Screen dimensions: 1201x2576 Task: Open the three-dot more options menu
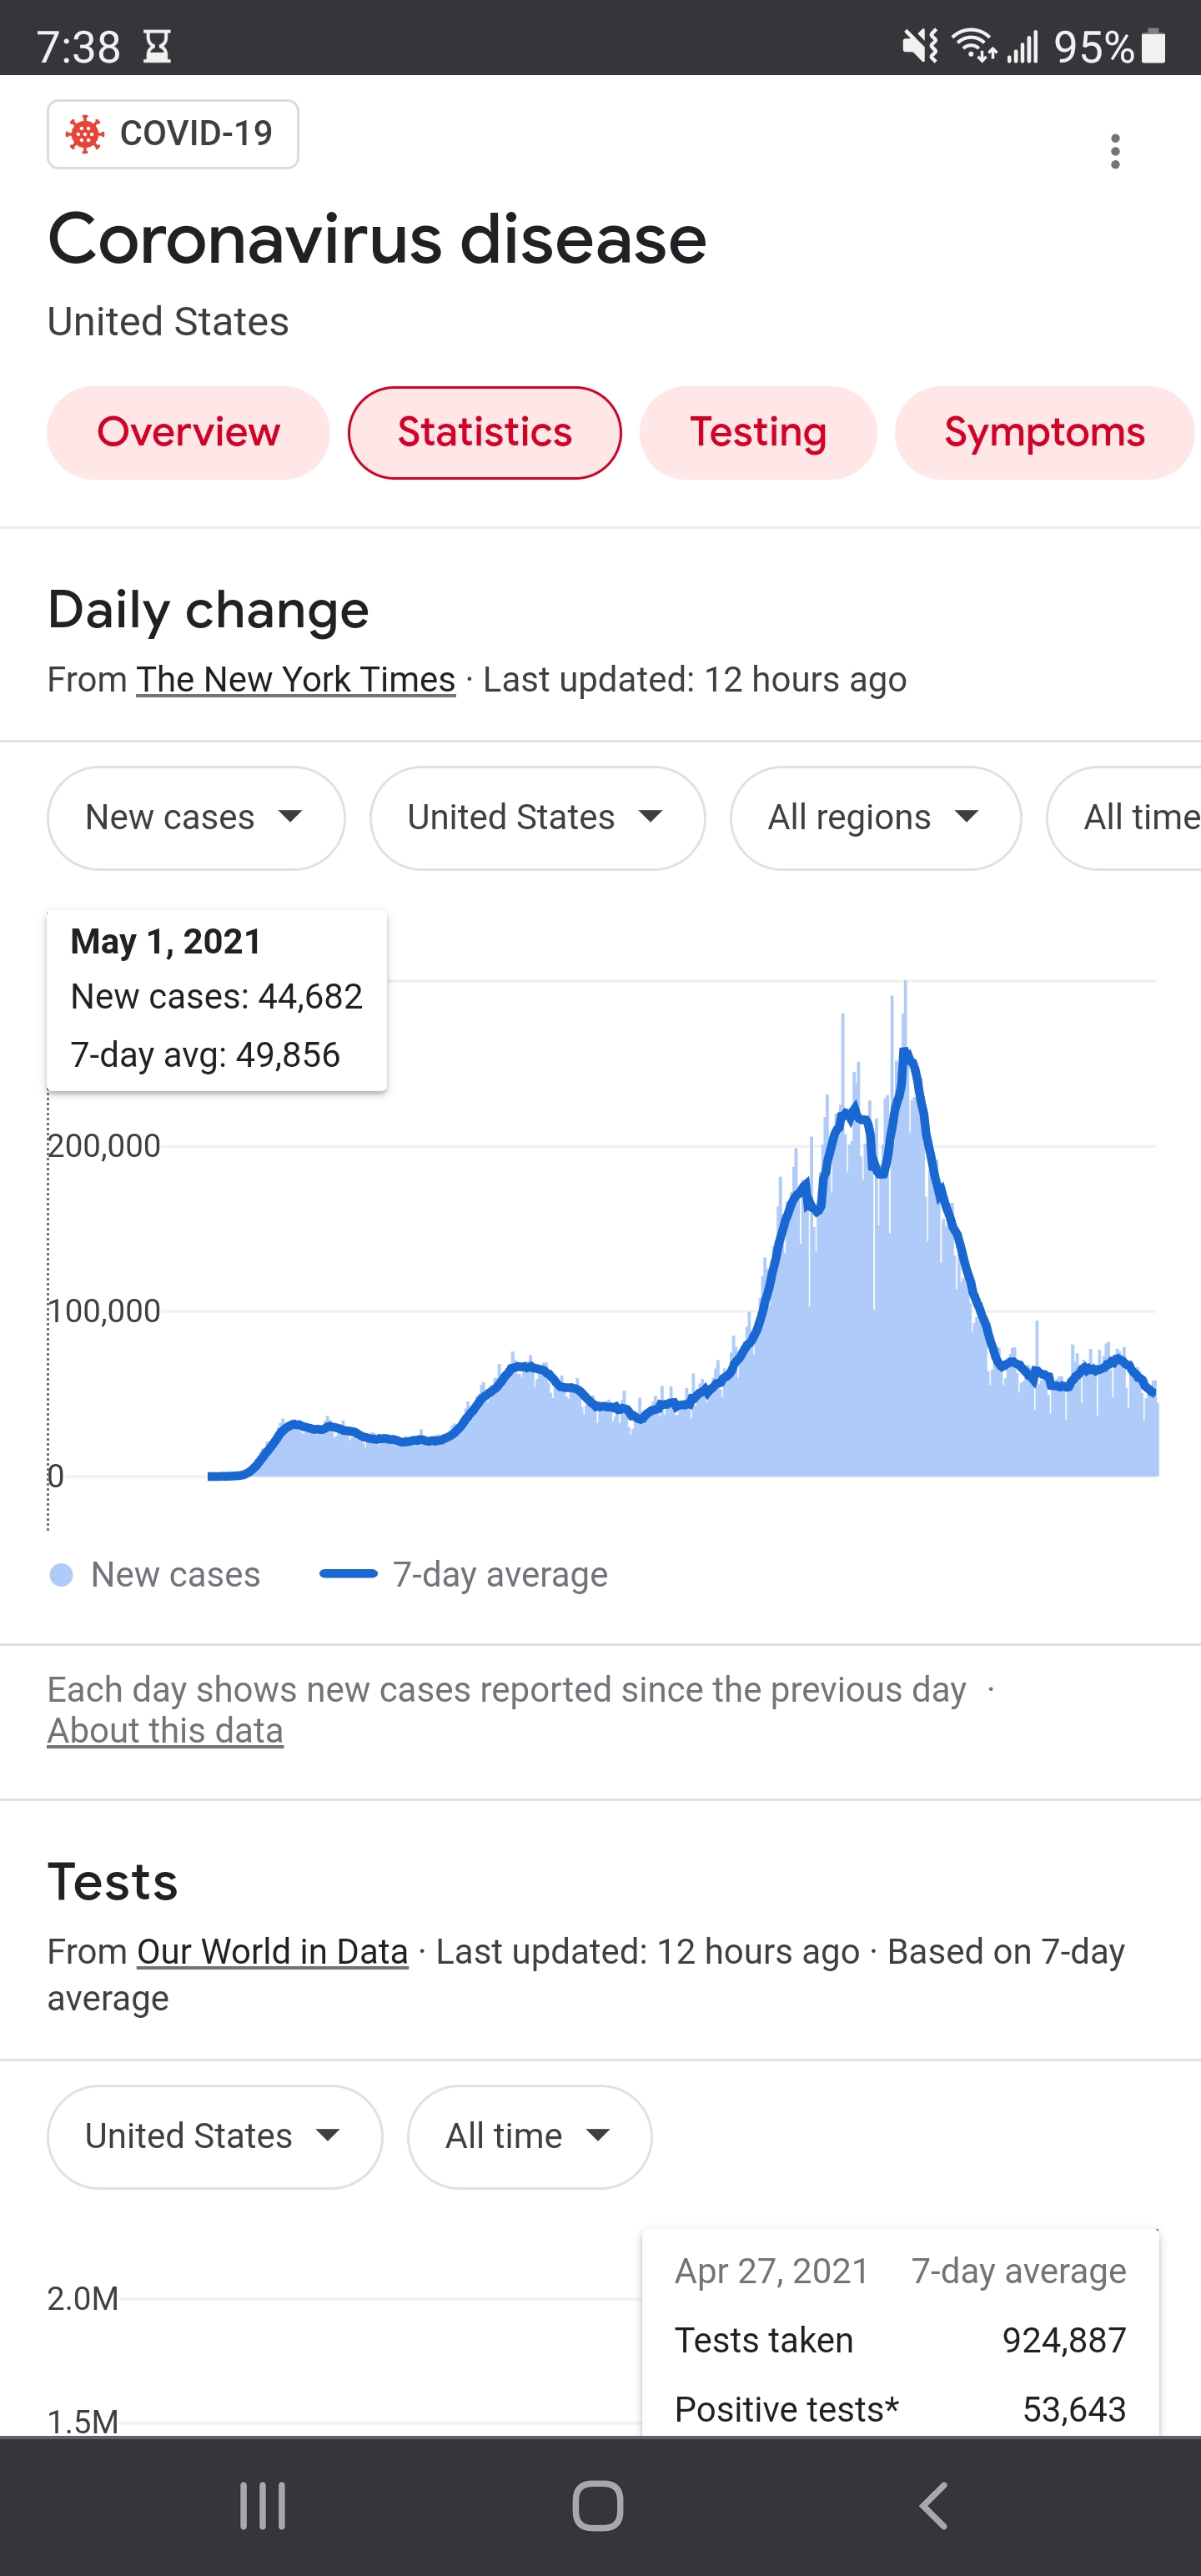[x=1115, y=151]
